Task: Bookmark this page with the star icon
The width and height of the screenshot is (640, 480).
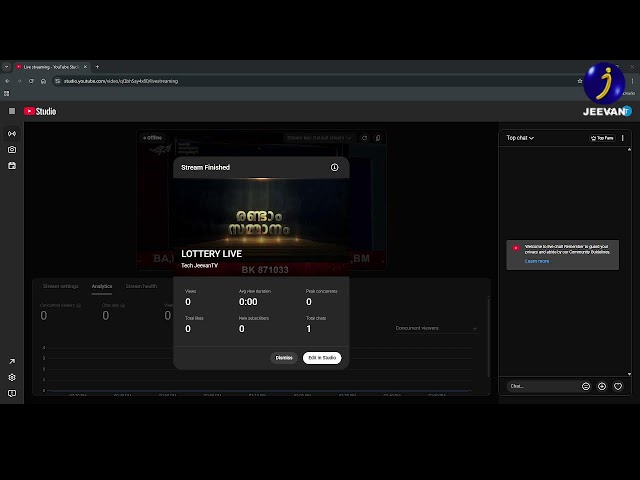Action: click(580, 81)
